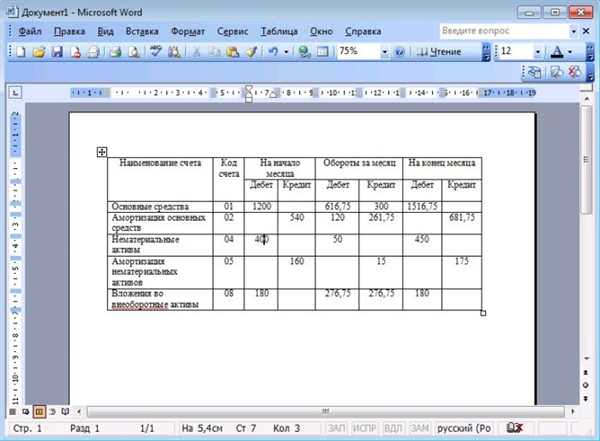The height and width of the screenshot is (441, 600).
Task: Paste from clipboard using toolbar icon
Action: tap(233, 52)
